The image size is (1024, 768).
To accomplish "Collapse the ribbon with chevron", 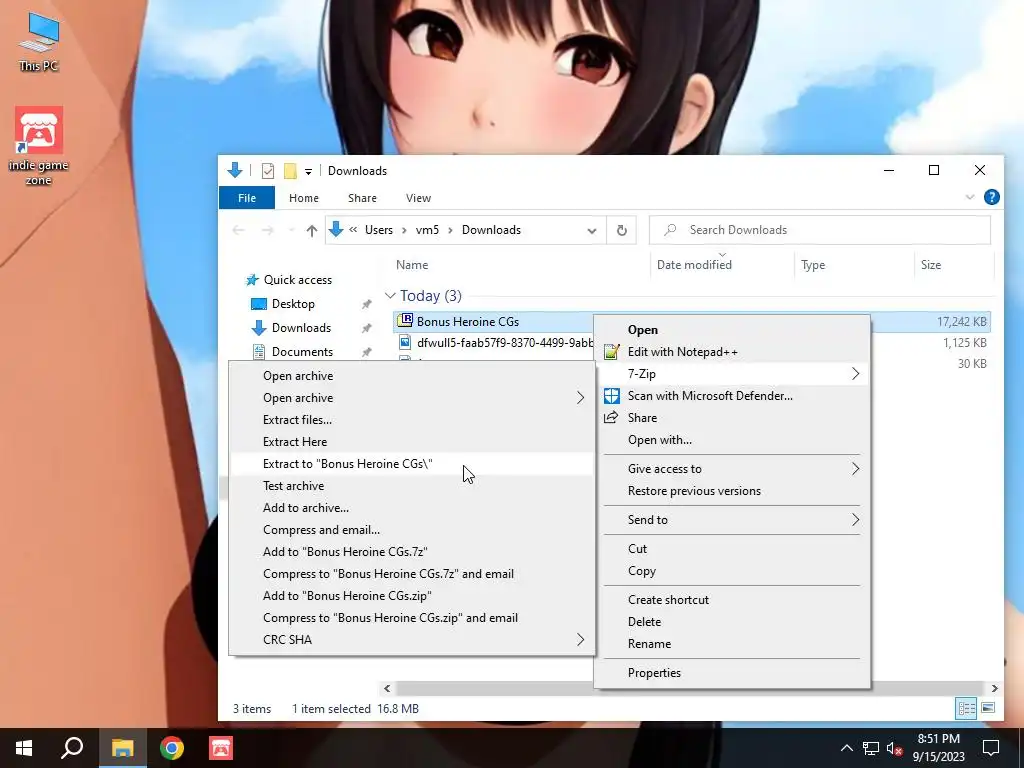I will [x=970, y=197].
